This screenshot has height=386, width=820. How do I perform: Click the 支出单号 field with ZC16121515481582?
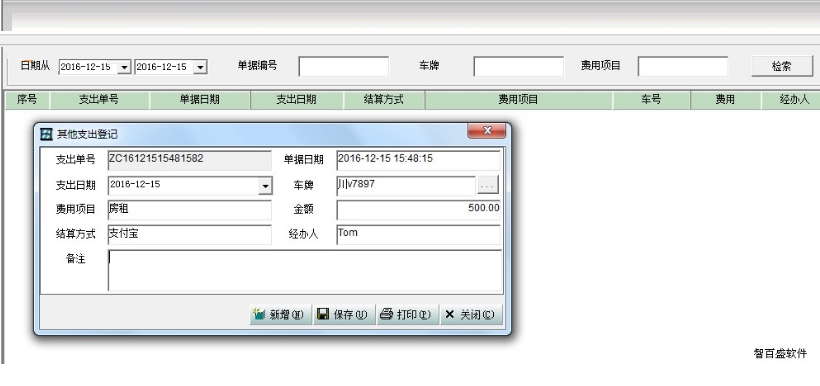tap(190, 160)
